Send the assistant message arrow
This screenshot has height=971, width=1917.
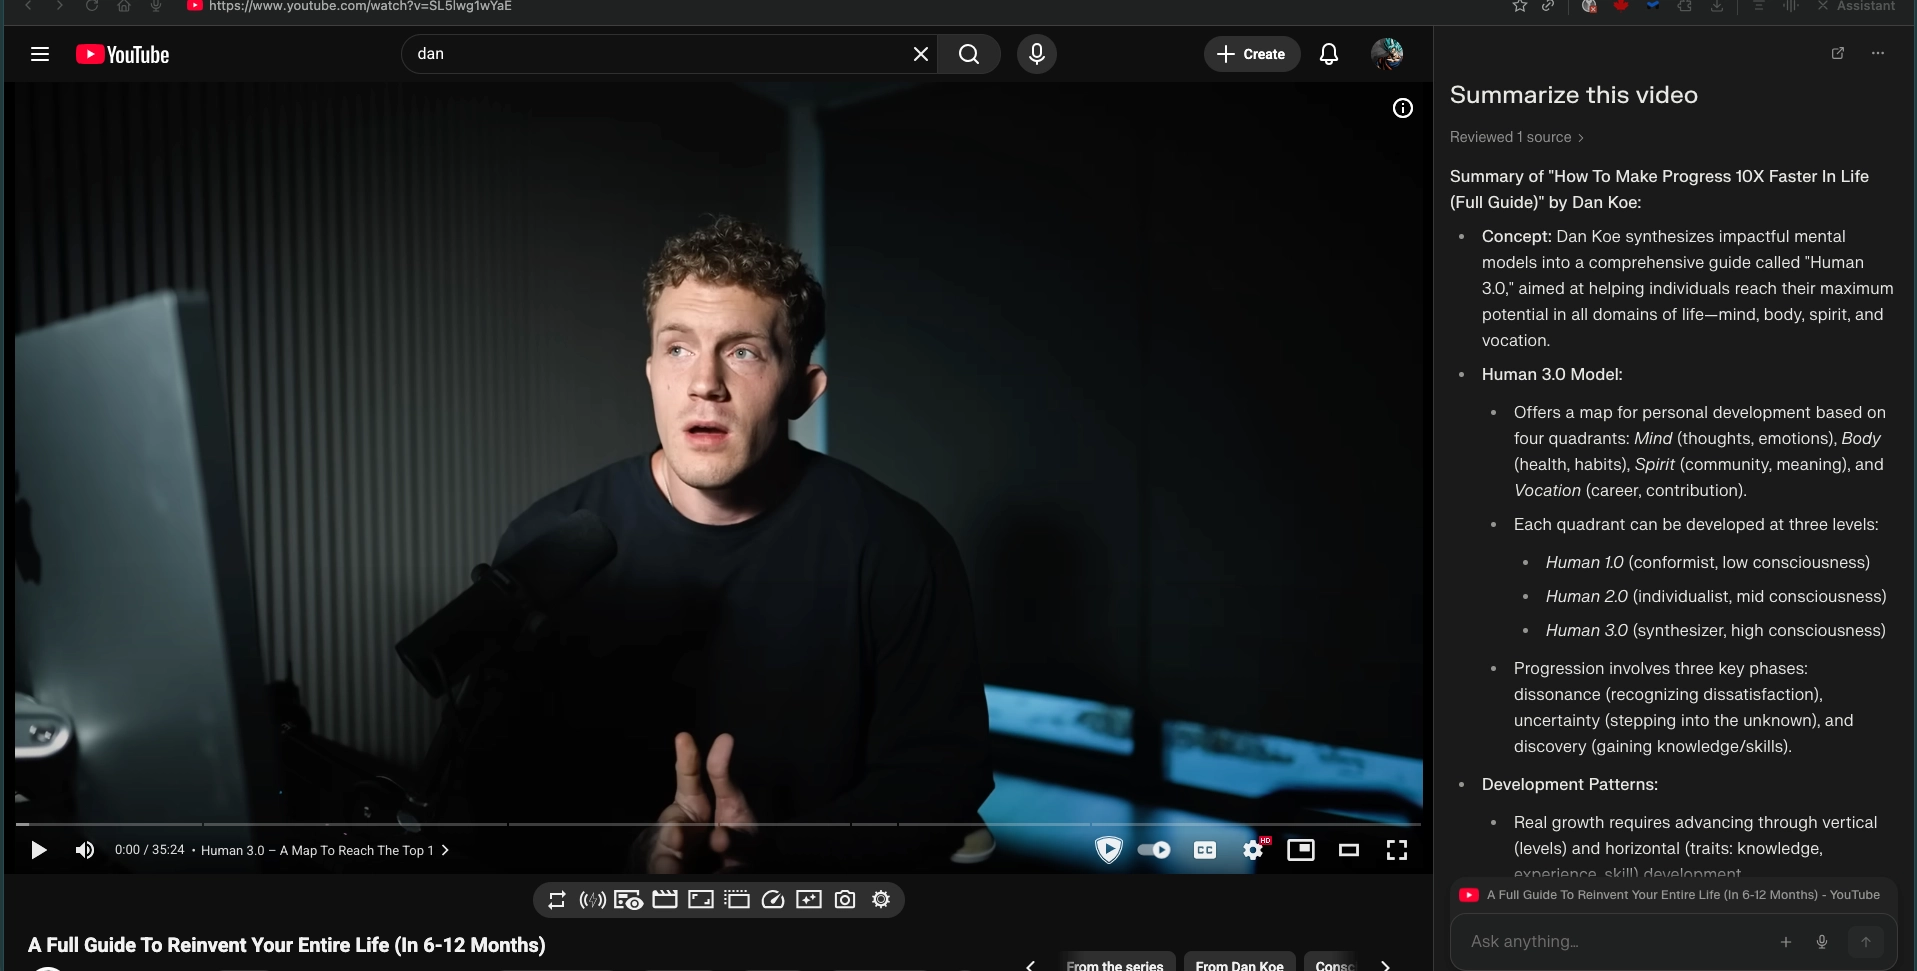pos(1866,941)
